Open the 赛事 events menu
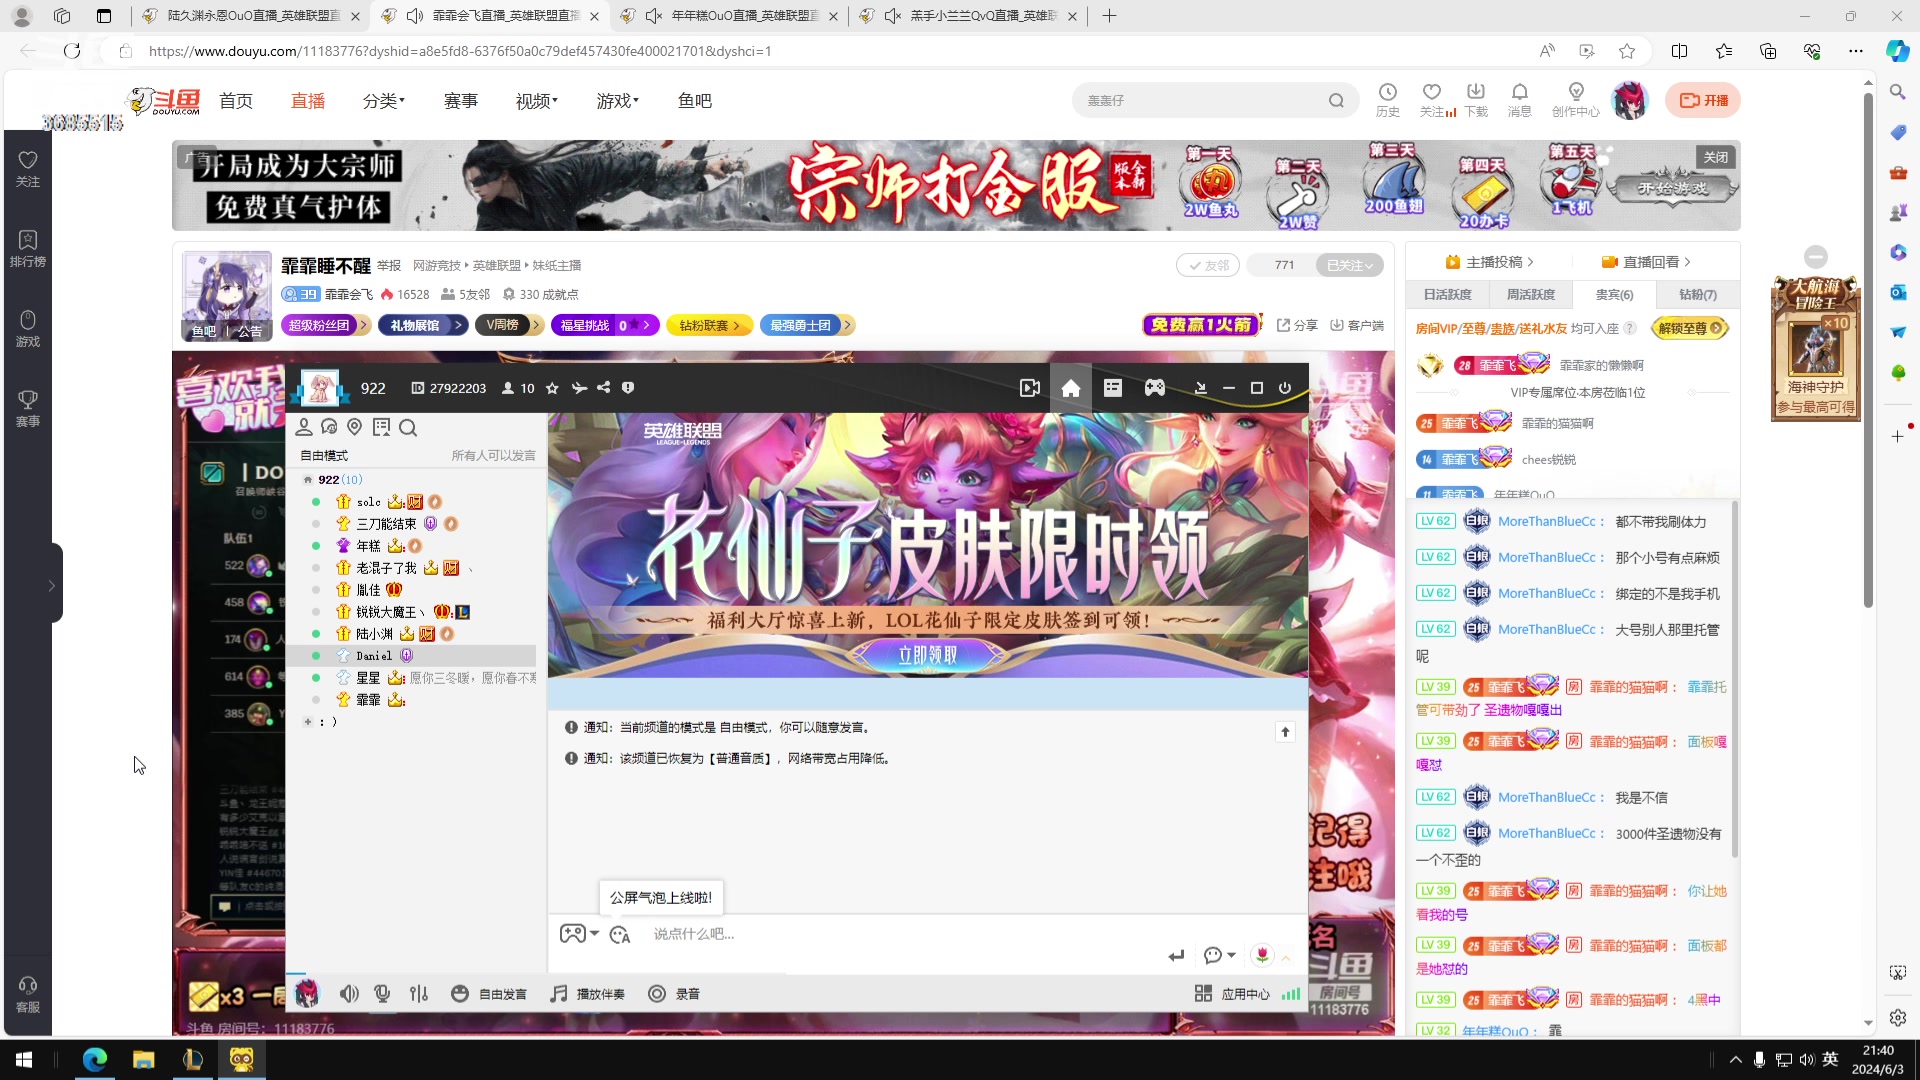1920x1080 pixels. click(461, 101)
